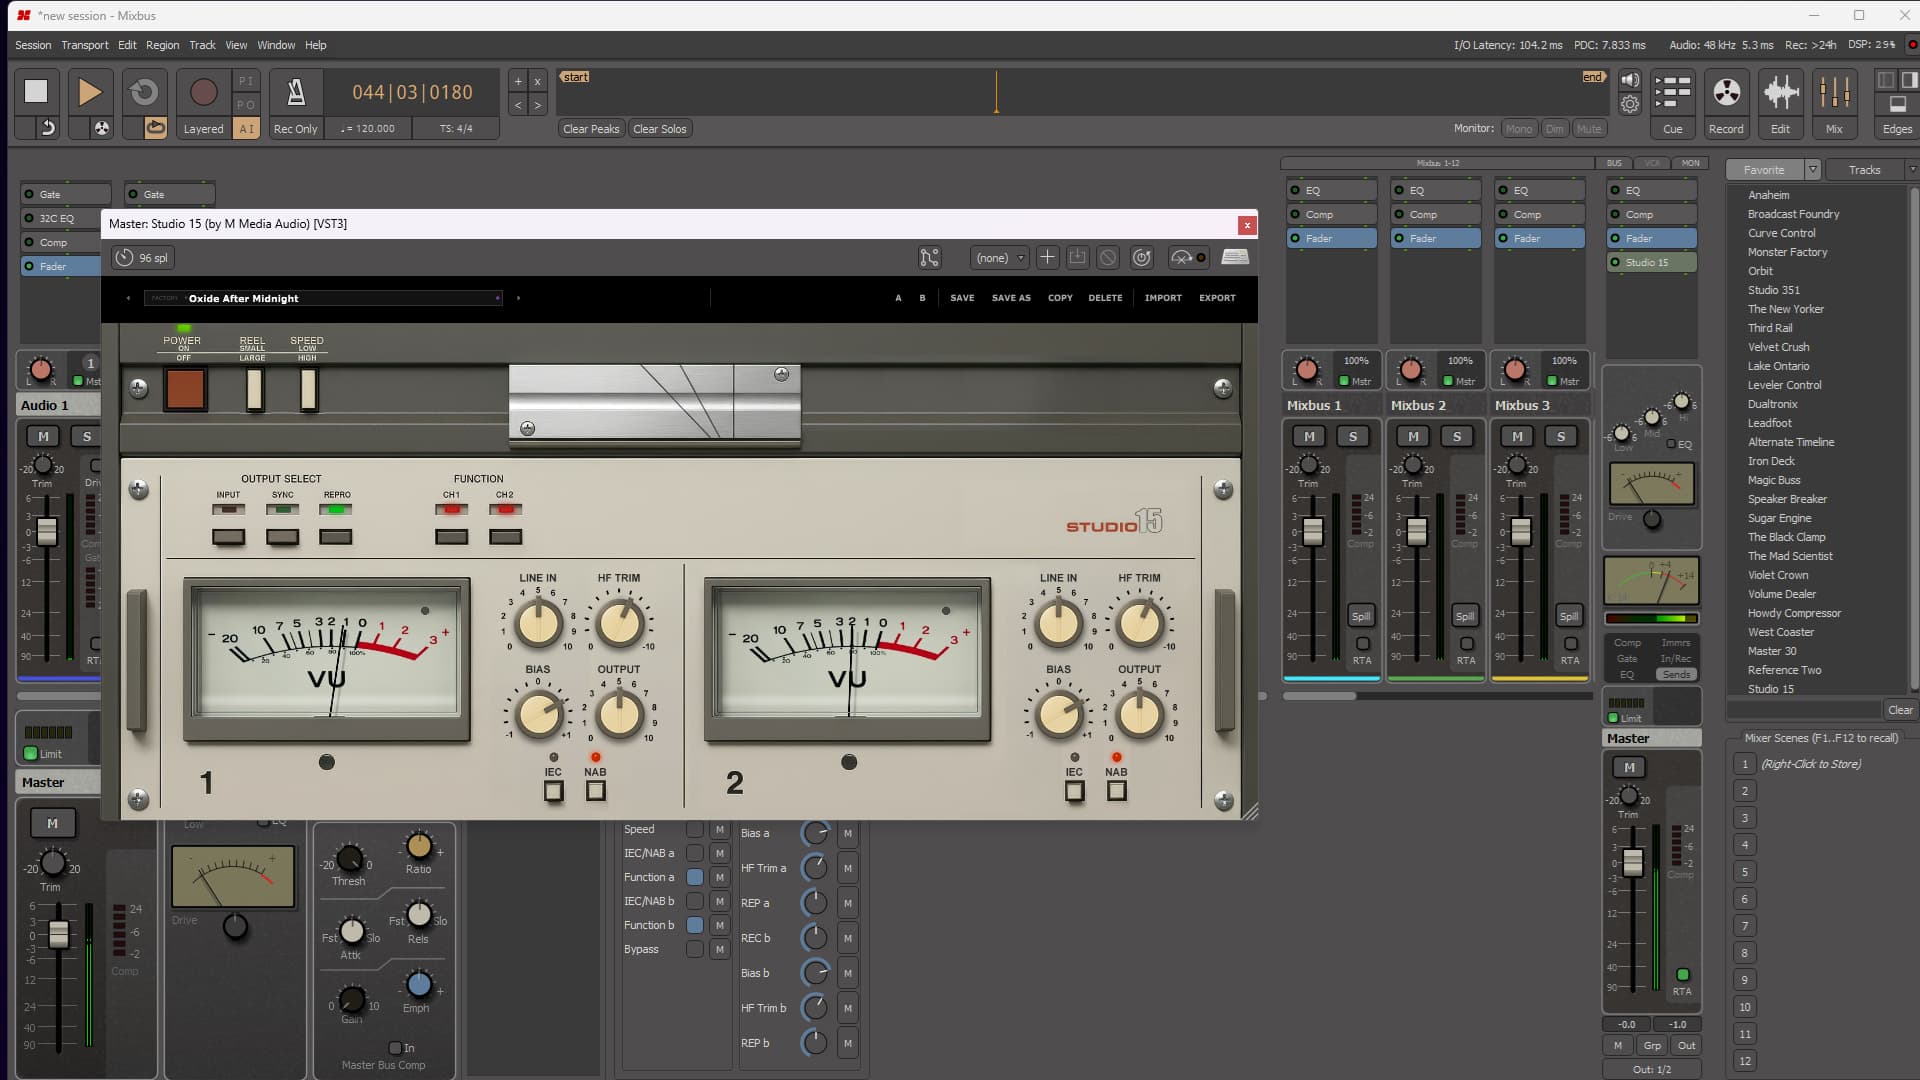Toggle plugin latency meter override icon

point(1188,258)
